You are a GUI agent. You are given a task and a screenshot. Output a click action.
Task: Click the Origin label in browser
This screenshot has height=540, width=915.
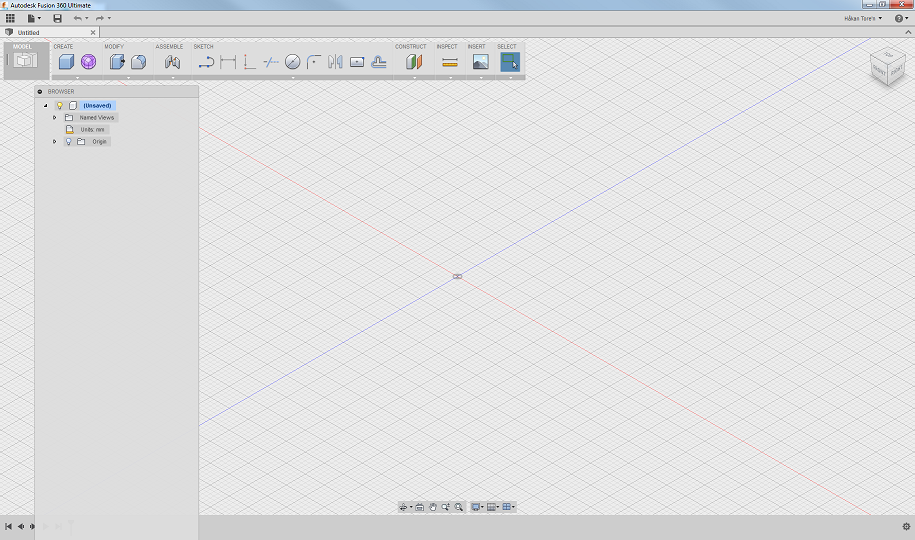(99, 142)
